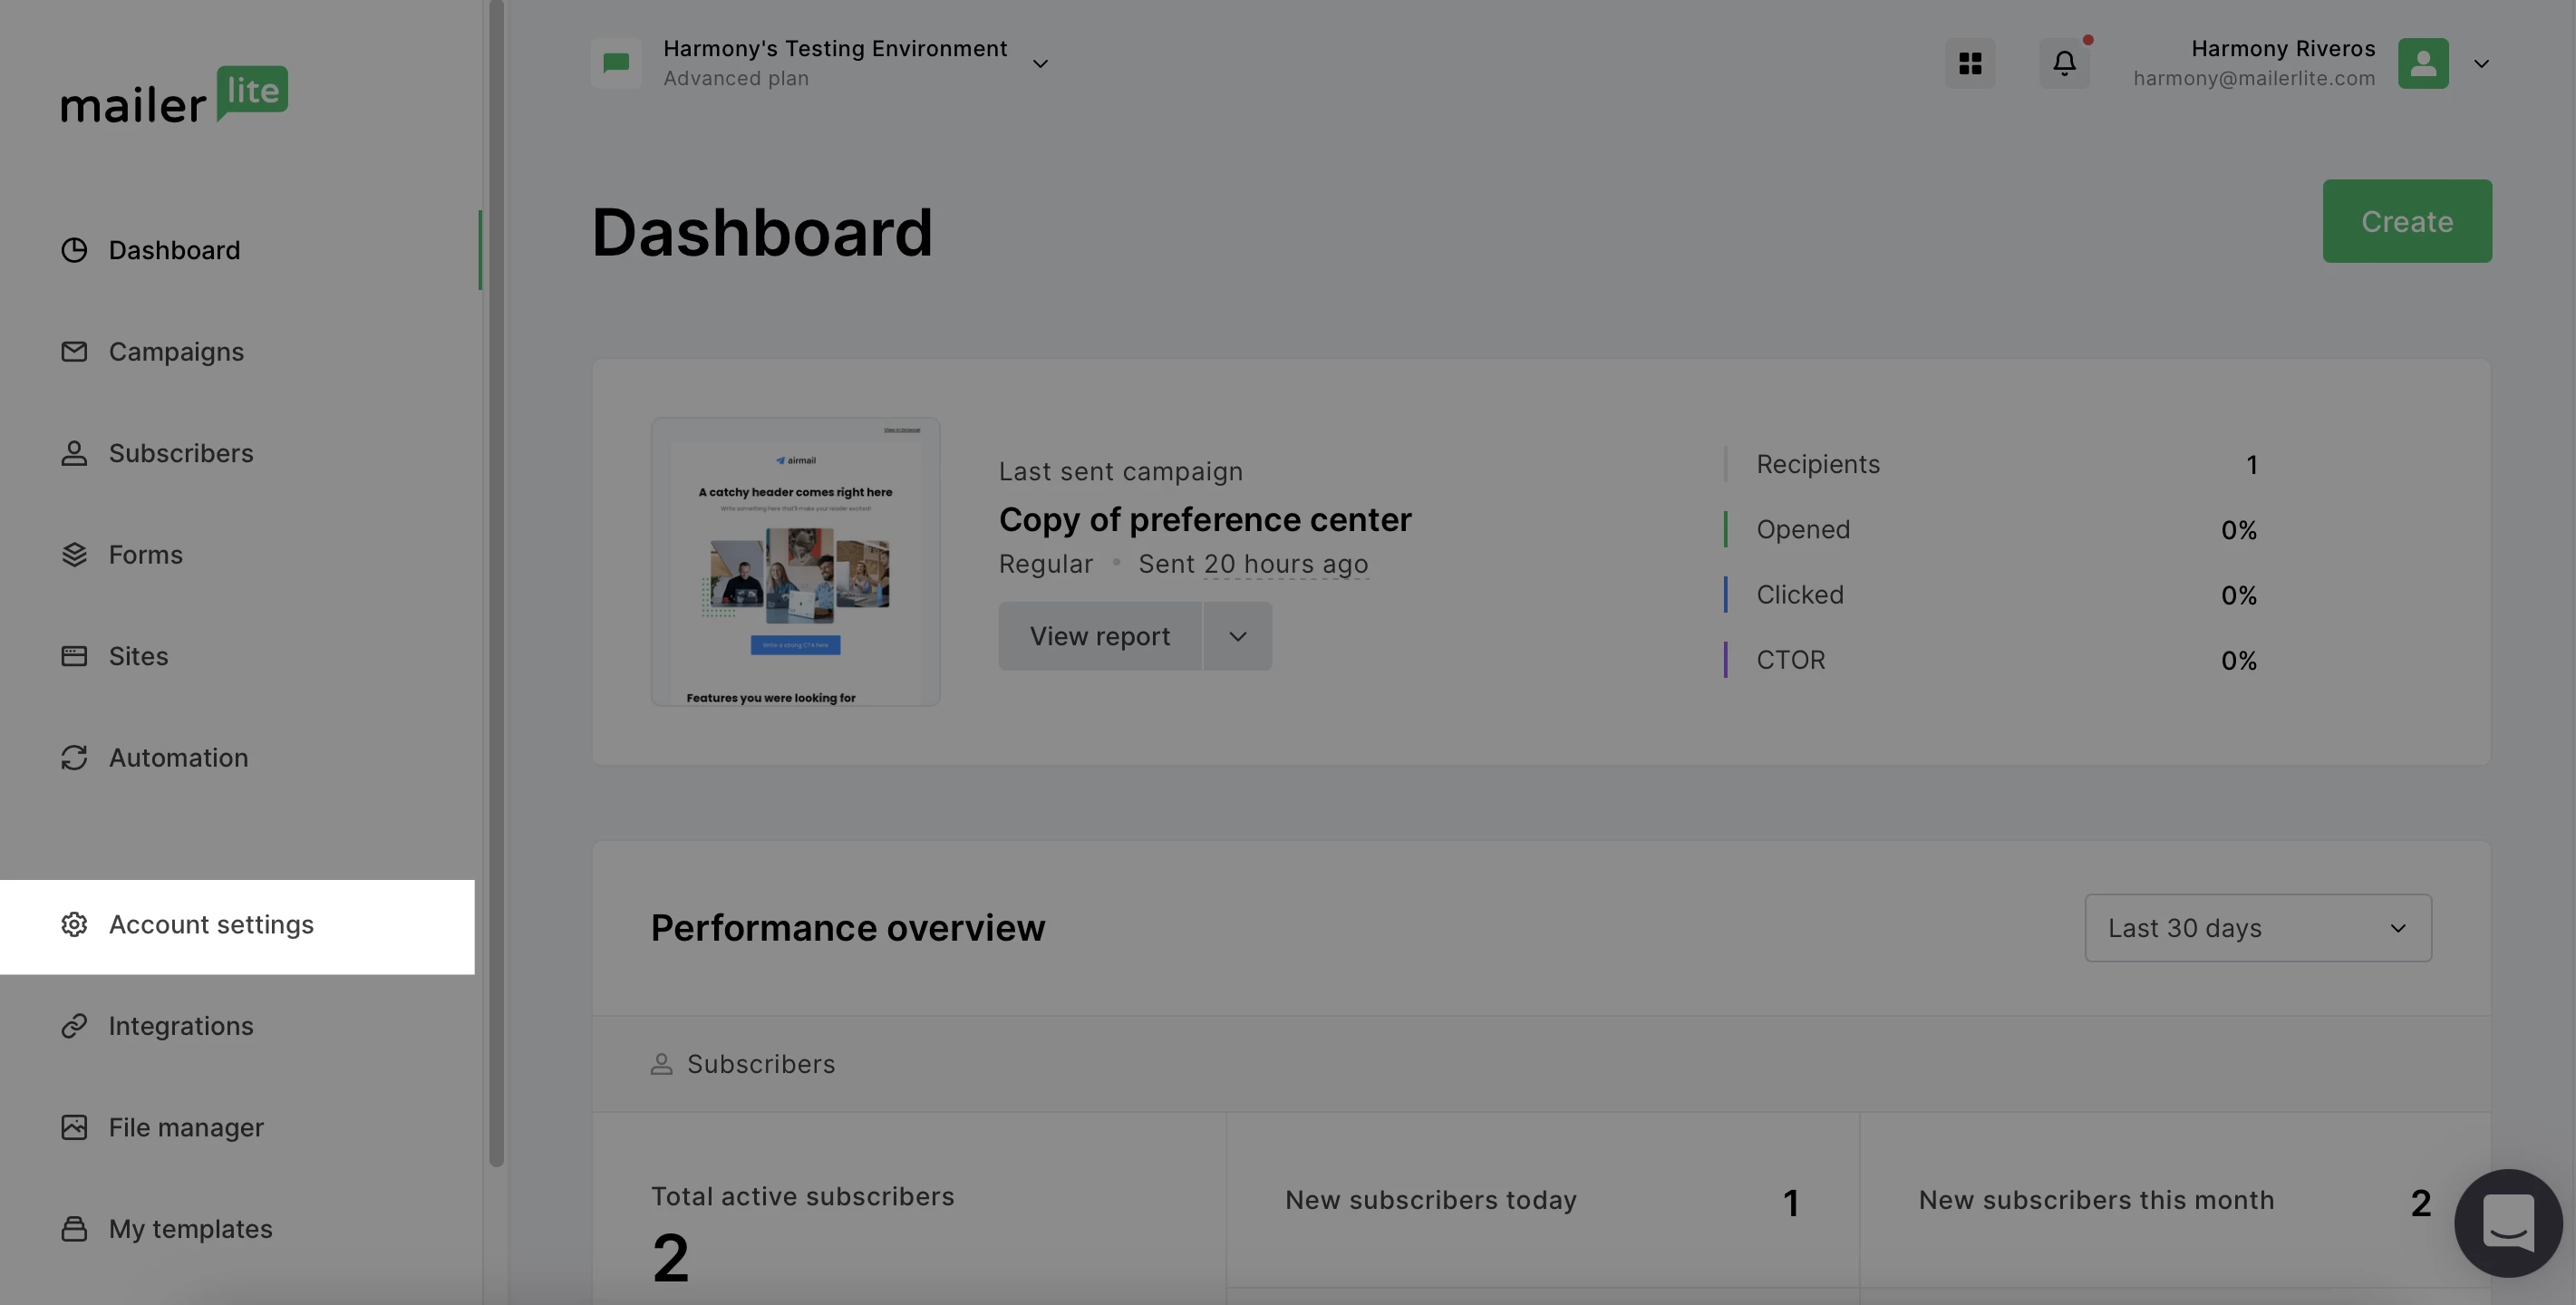Click the View report button
Image resolution: width=2576 pixels, height=1305 pixels.
click(1099, 637)
